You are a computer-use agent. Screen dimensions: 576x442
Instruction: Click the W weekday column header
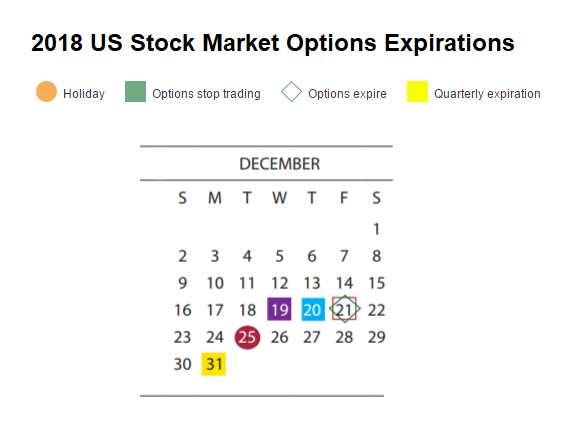280,198
